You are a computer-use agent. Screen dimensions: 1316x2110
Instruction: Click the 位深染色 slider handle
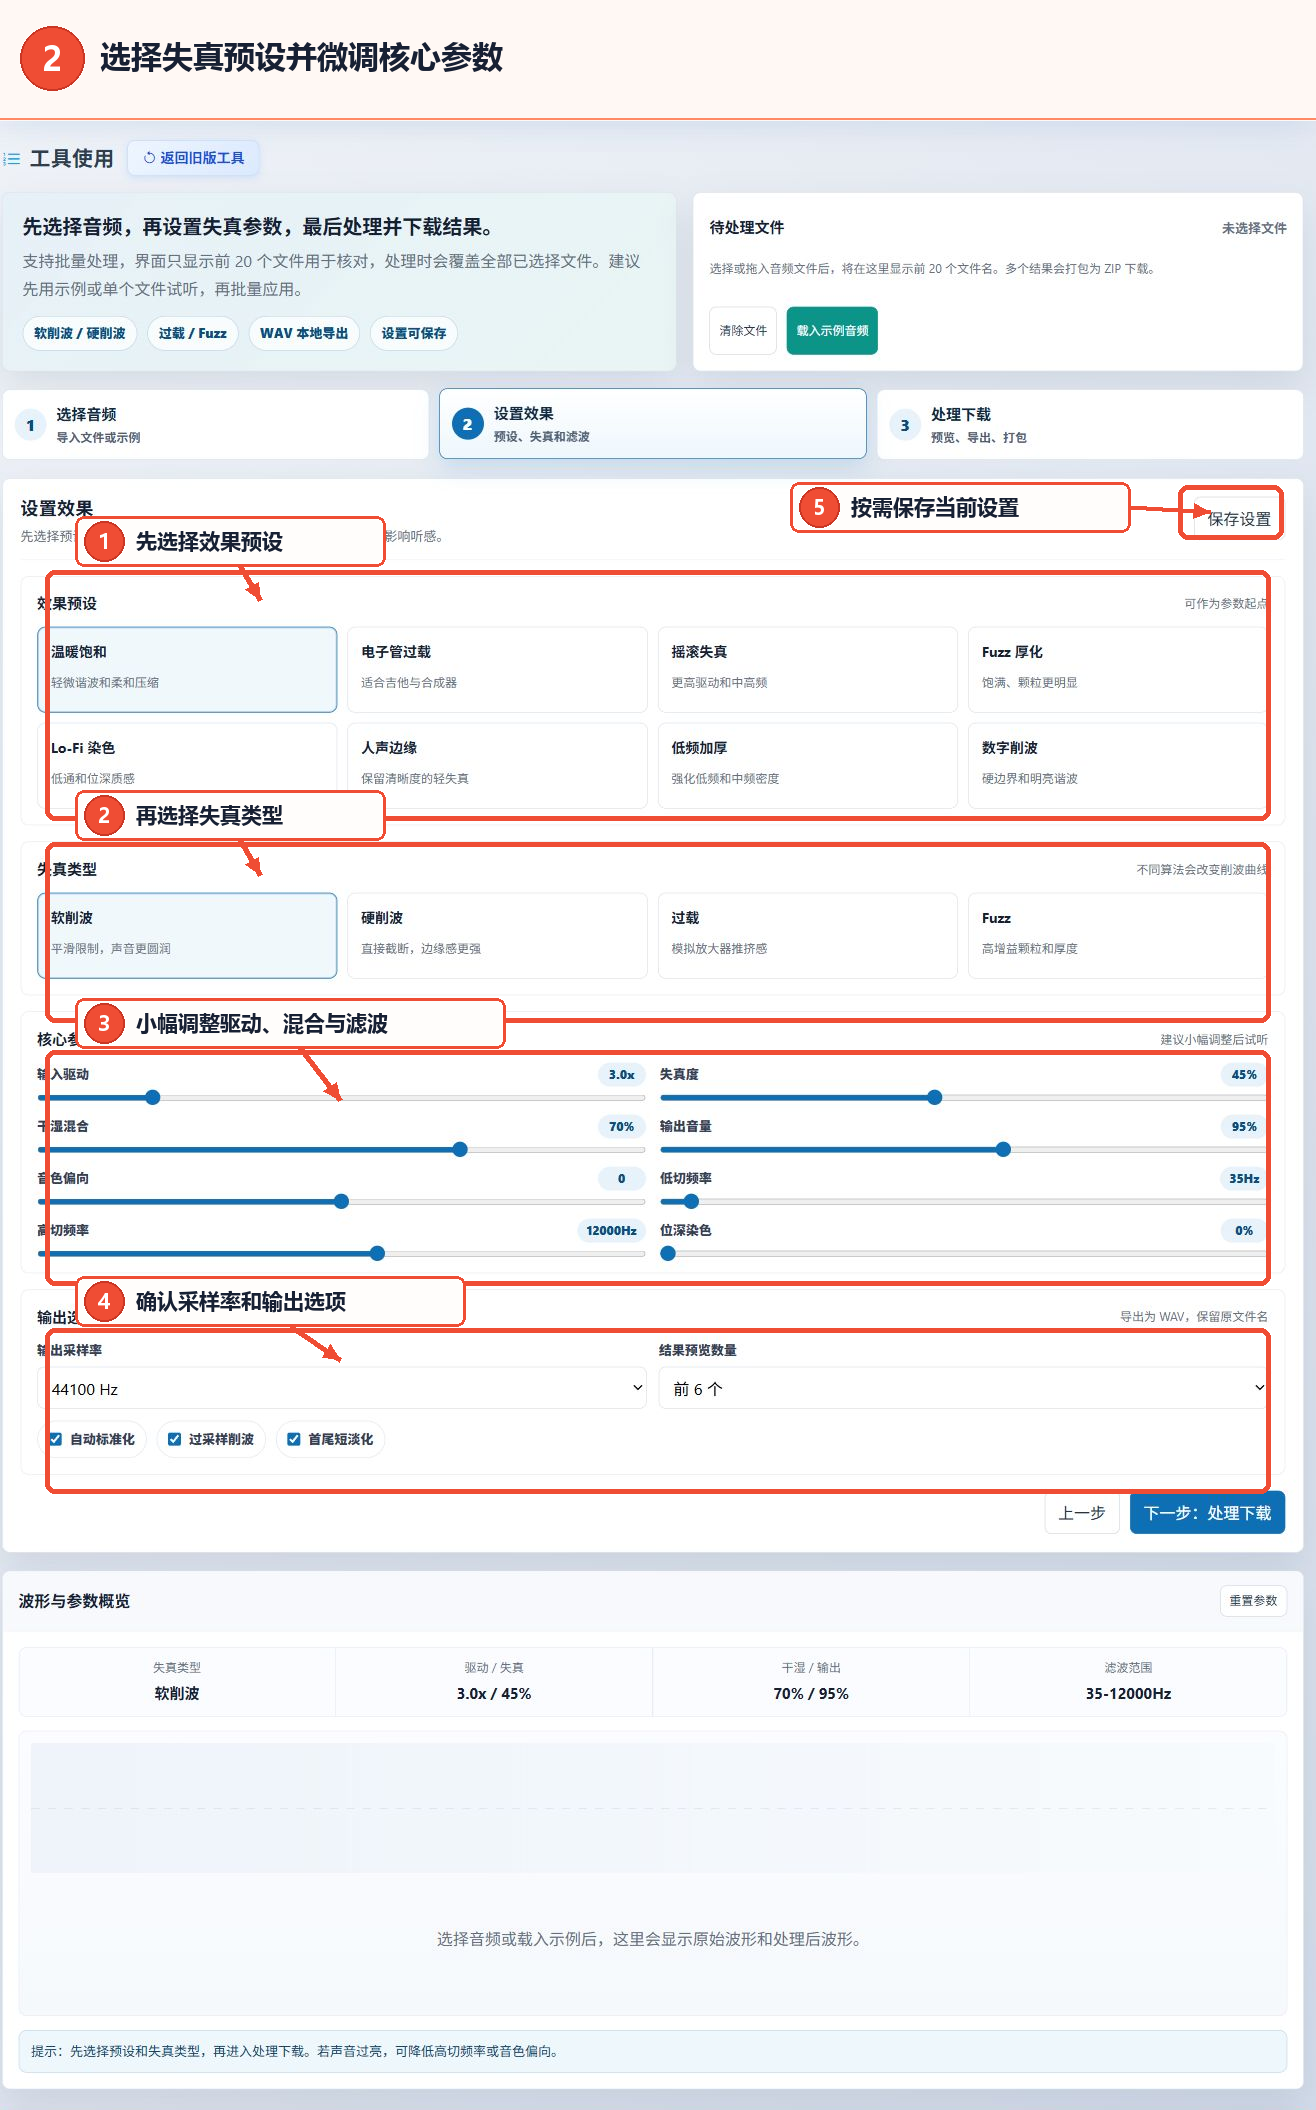pos(668,1253)
